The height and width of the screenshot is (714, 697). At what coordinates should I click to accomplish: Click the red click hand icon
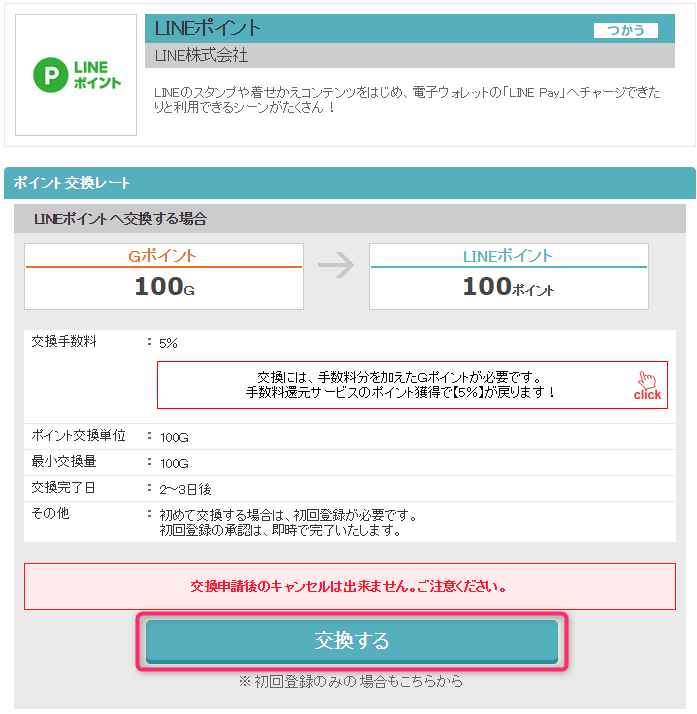tap(647, 385)
